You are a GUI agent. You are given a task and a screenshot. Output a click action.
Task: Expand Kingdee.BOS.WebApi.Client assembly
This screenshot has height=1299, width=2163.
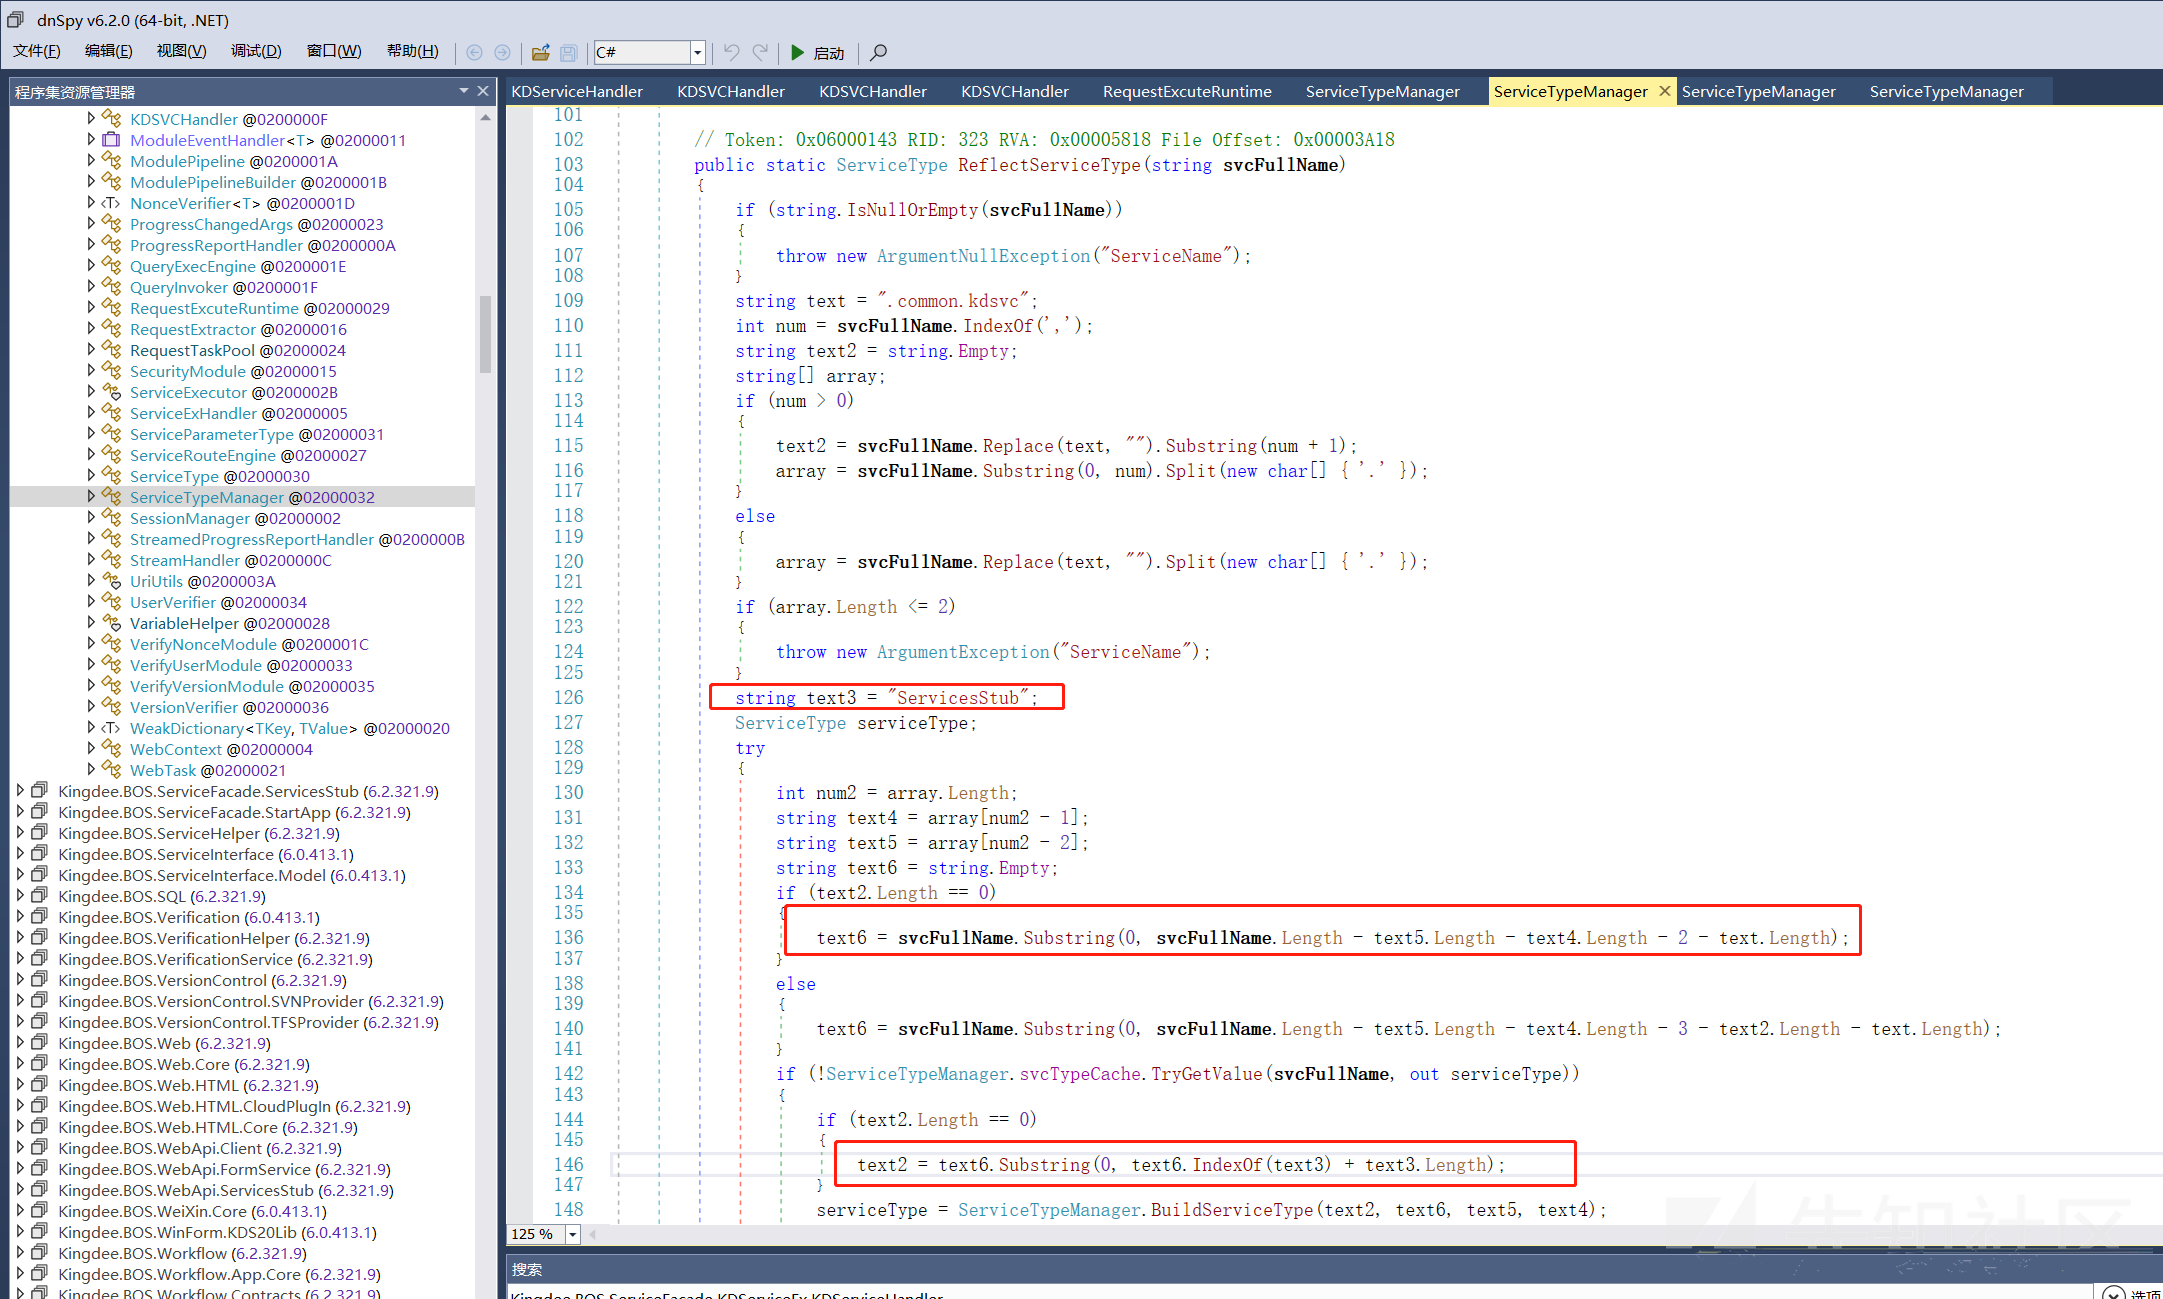pyautogui.click(x=20, y=1147)
